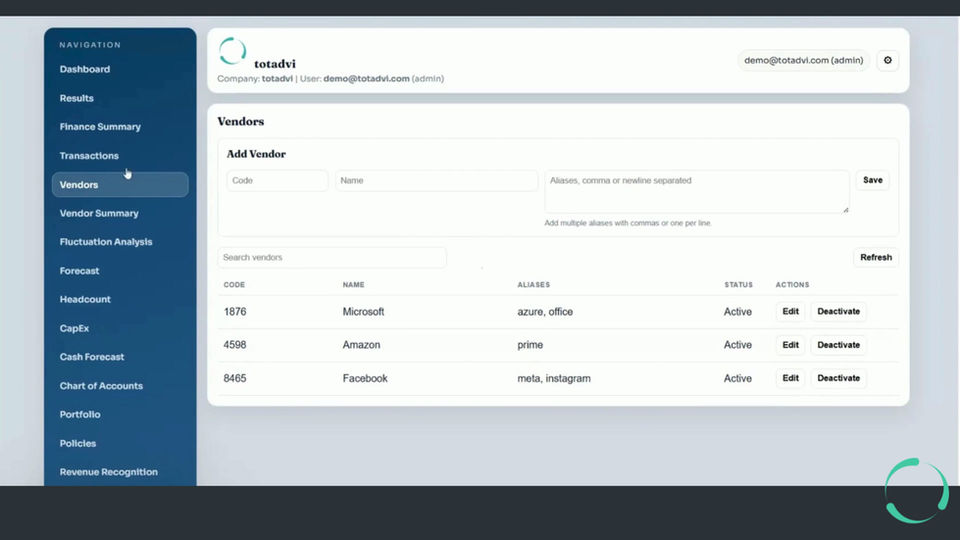Deactivate the Amazon vendor

838,345
